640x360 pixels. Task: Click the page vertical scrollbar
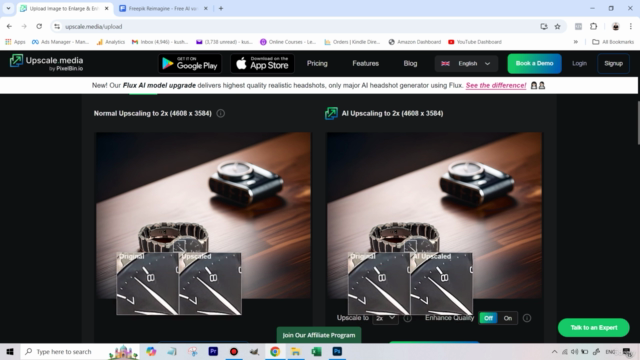click(x=638, y=122)
